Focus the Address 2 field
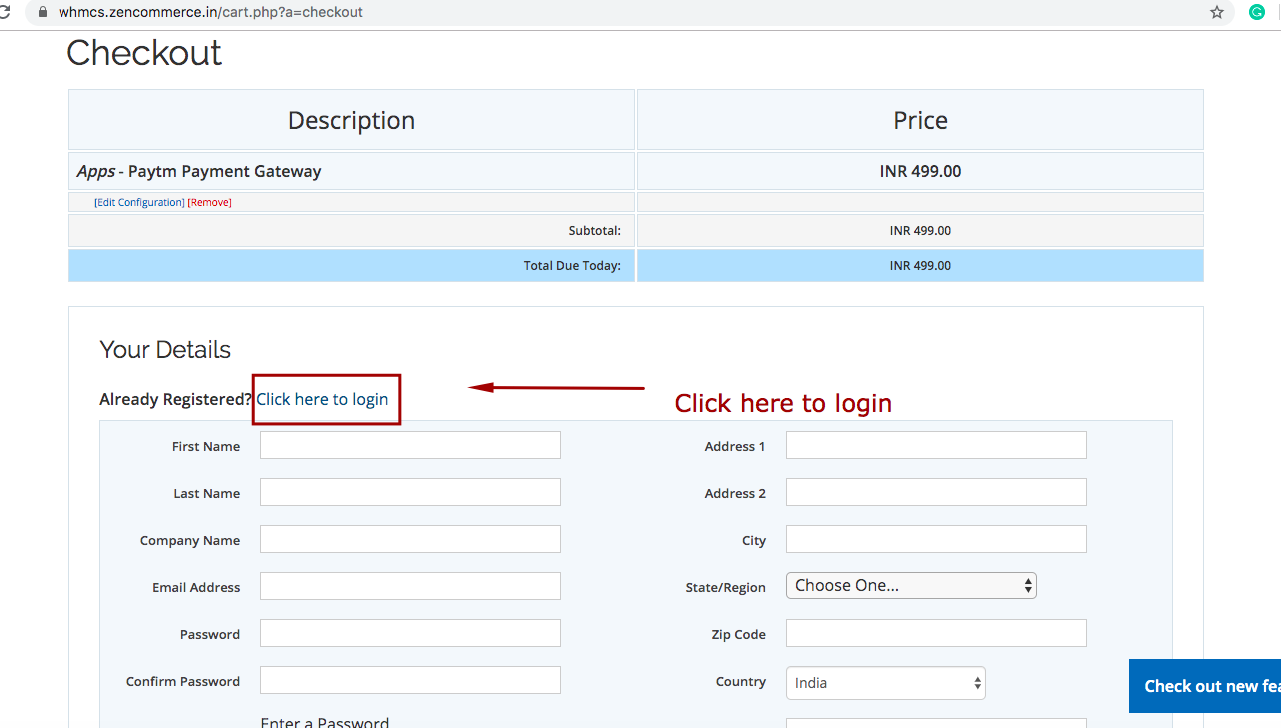Image resolution: width=1281 pixels, height=728 pixels. click(x=936, y=492)
